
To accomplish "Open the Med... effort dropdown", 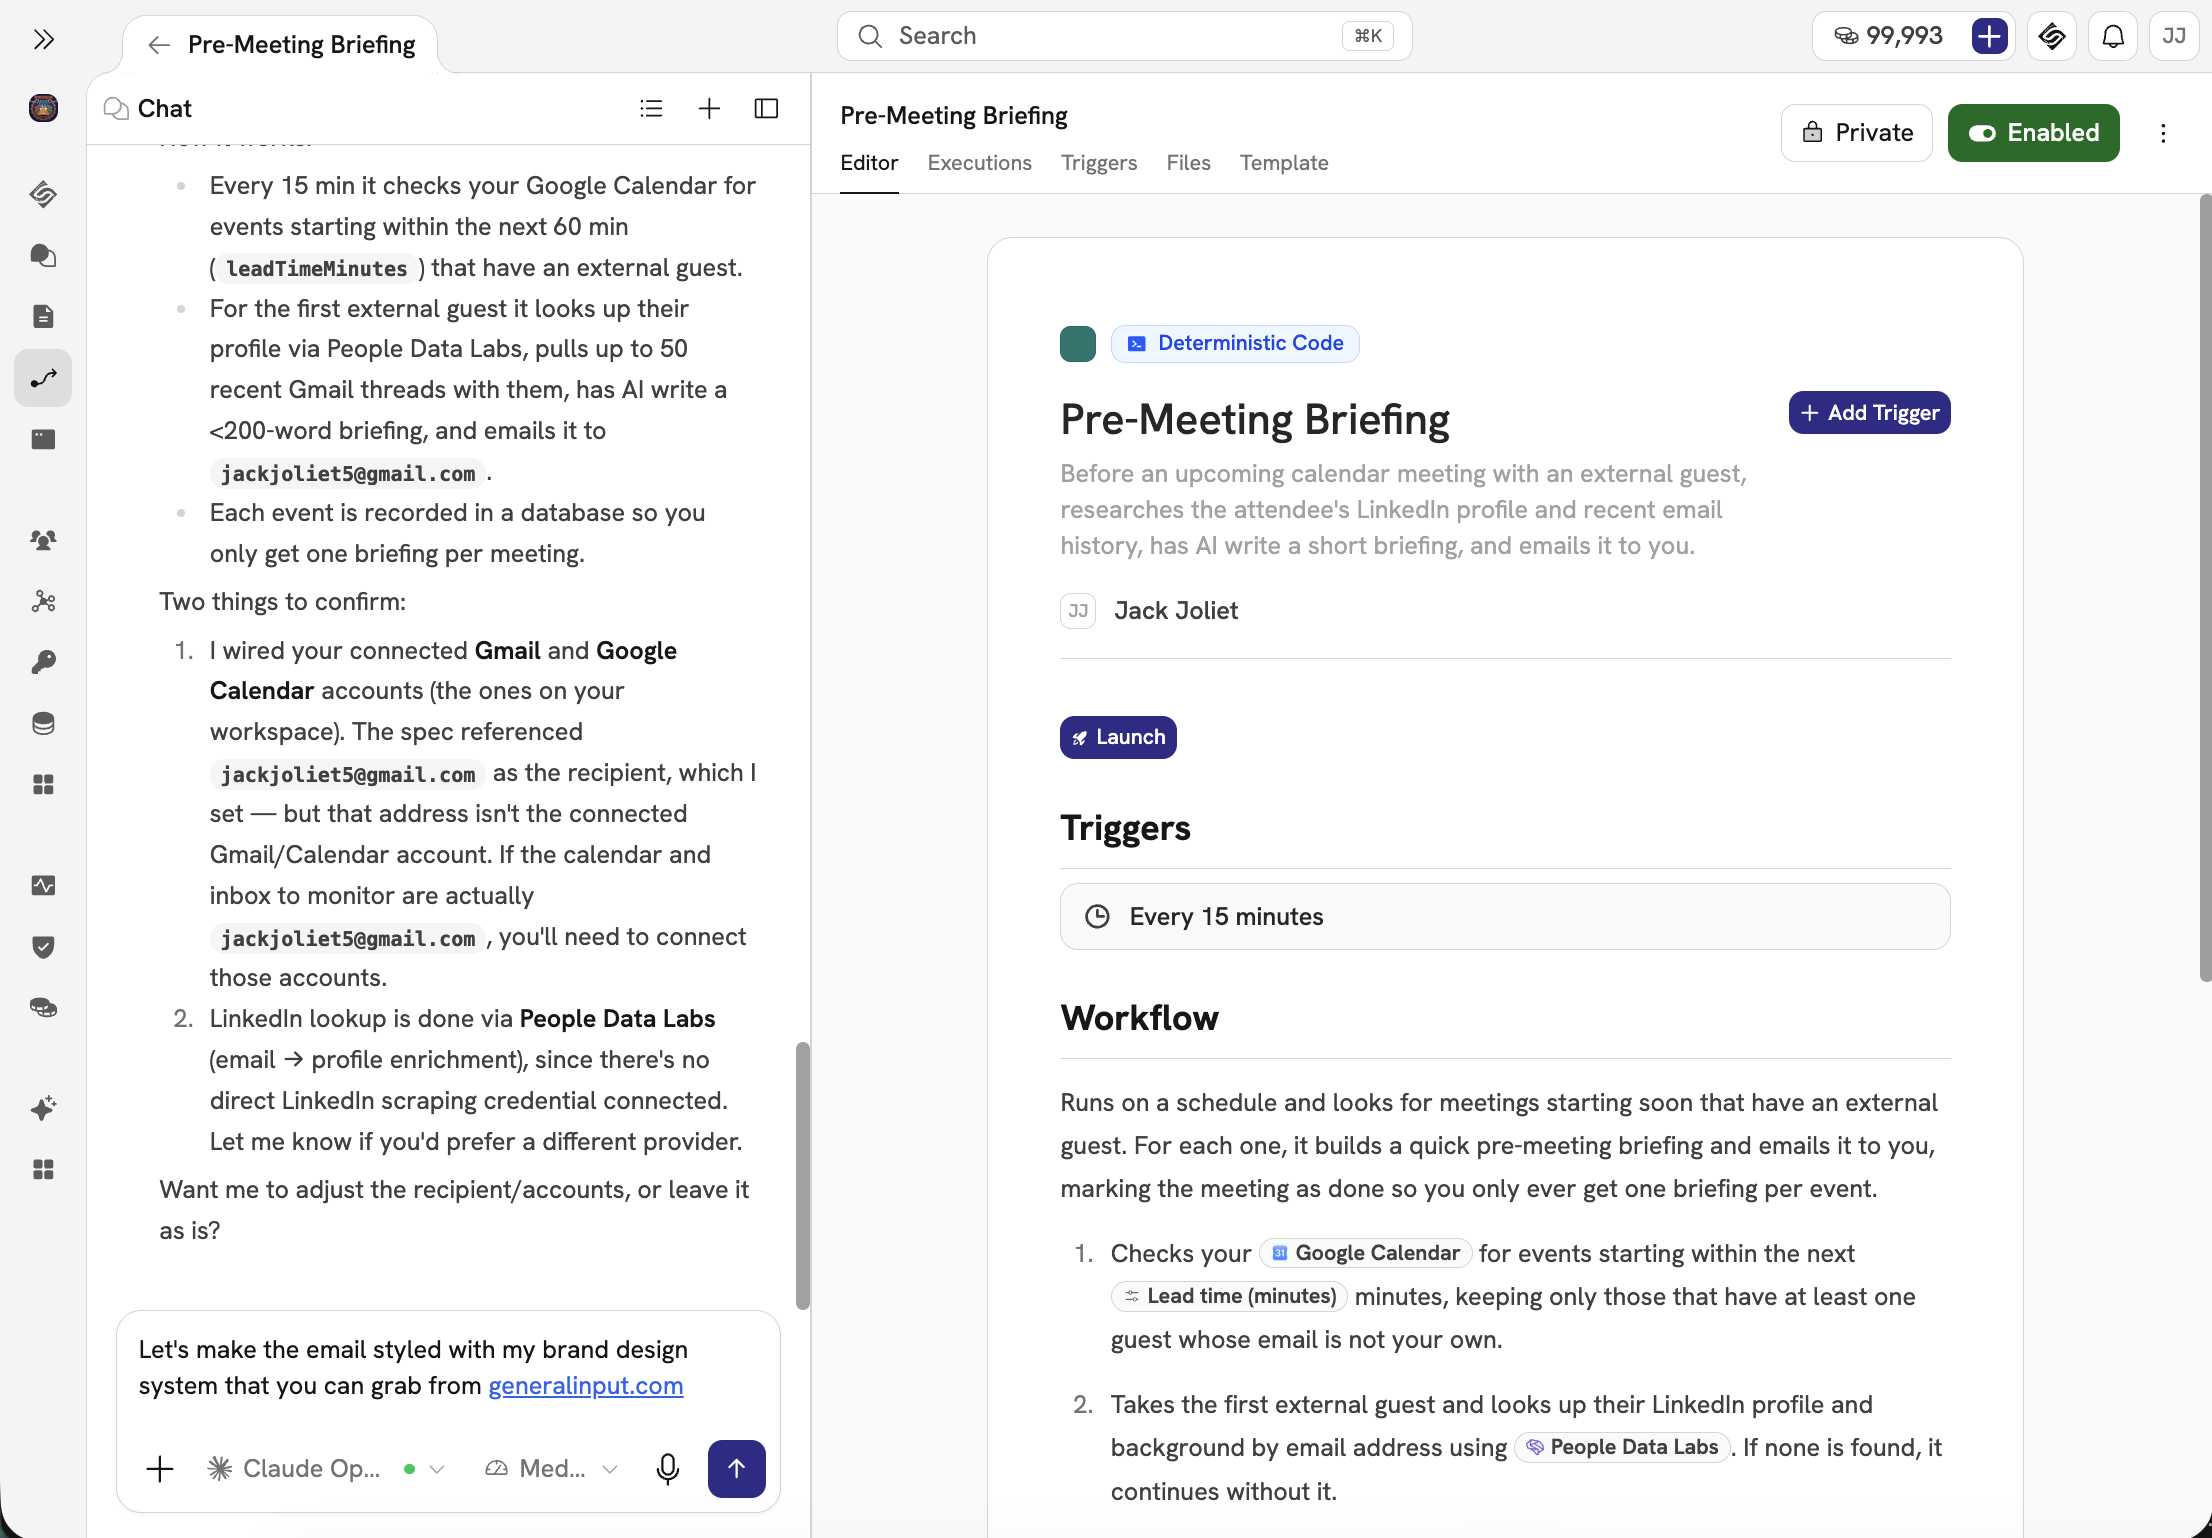I will click(x=551, y=1469).
